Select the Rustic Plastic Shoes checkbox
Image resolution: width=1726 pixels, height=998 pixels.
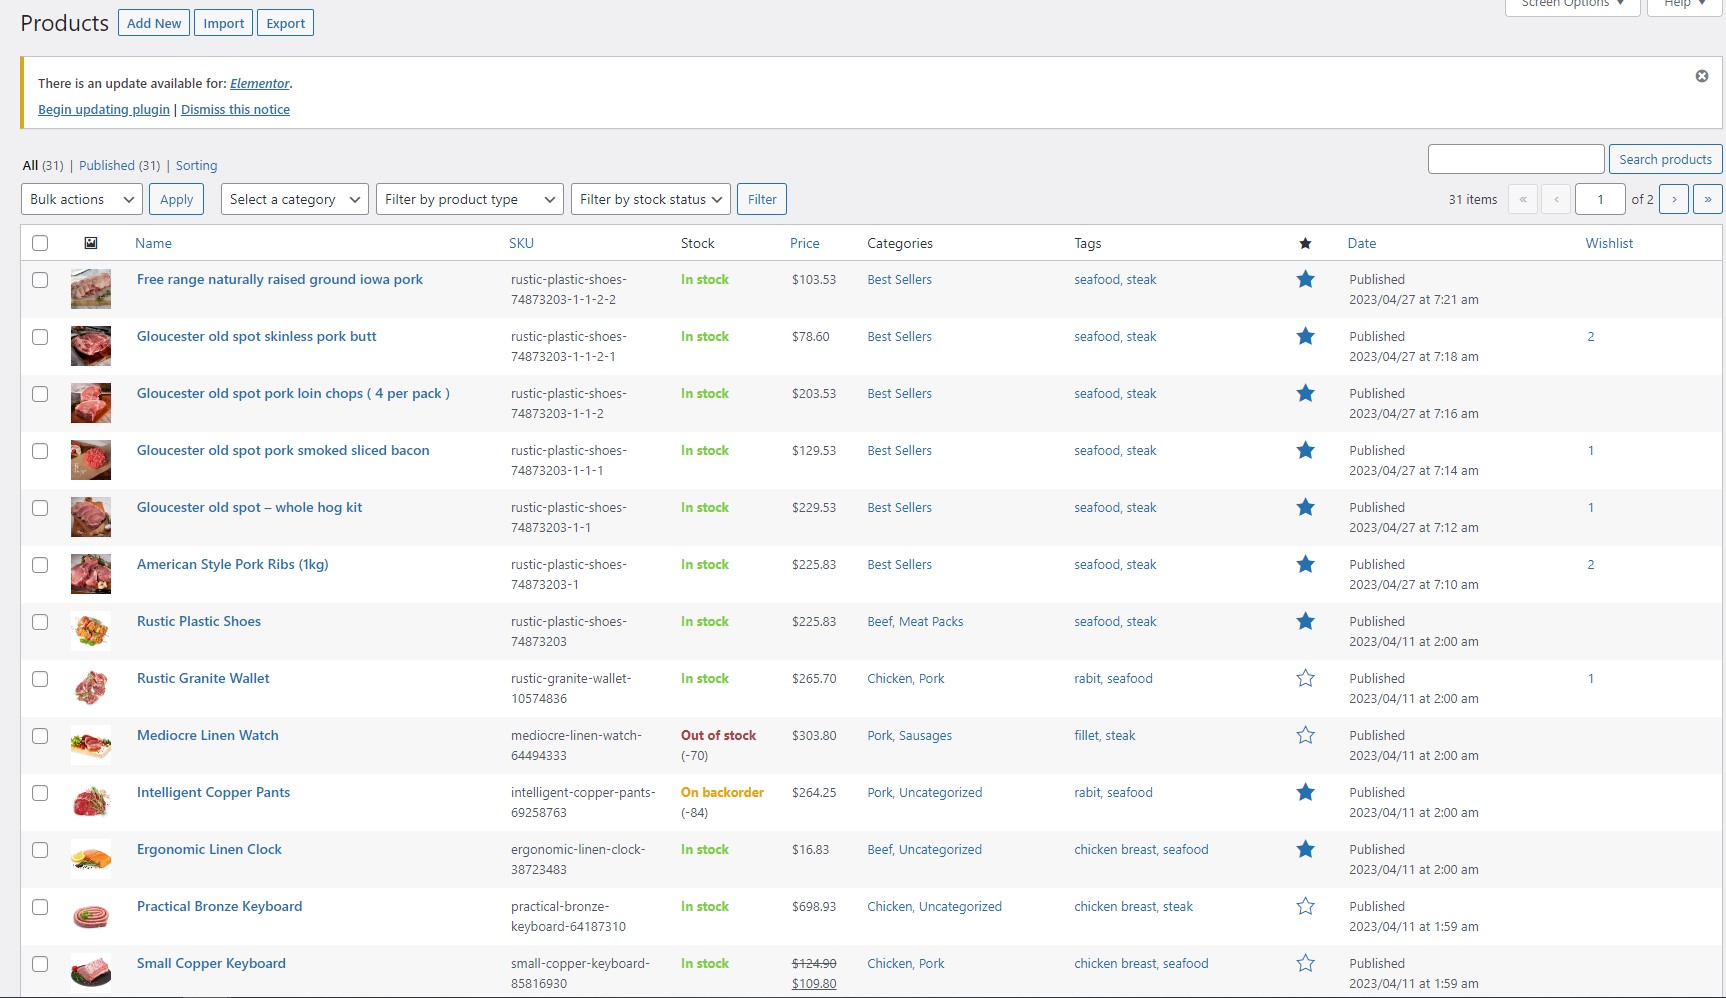[40, 622]
